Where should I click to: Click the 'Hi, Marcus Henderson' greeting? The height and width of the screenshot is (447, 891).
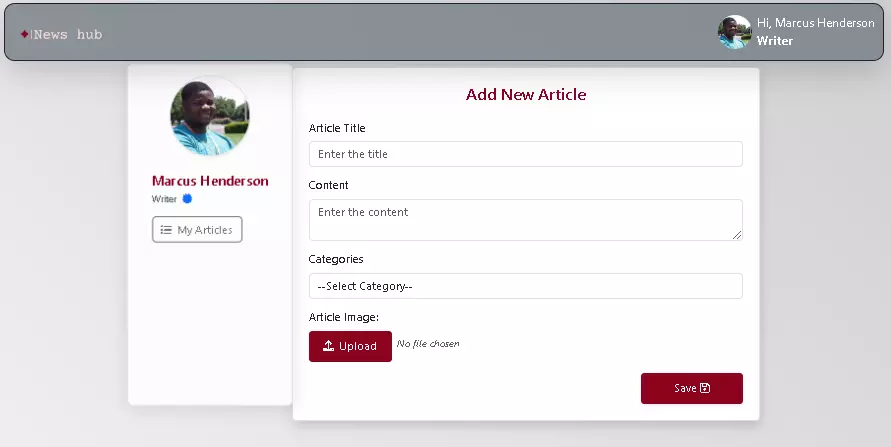[x=815, y=23]
